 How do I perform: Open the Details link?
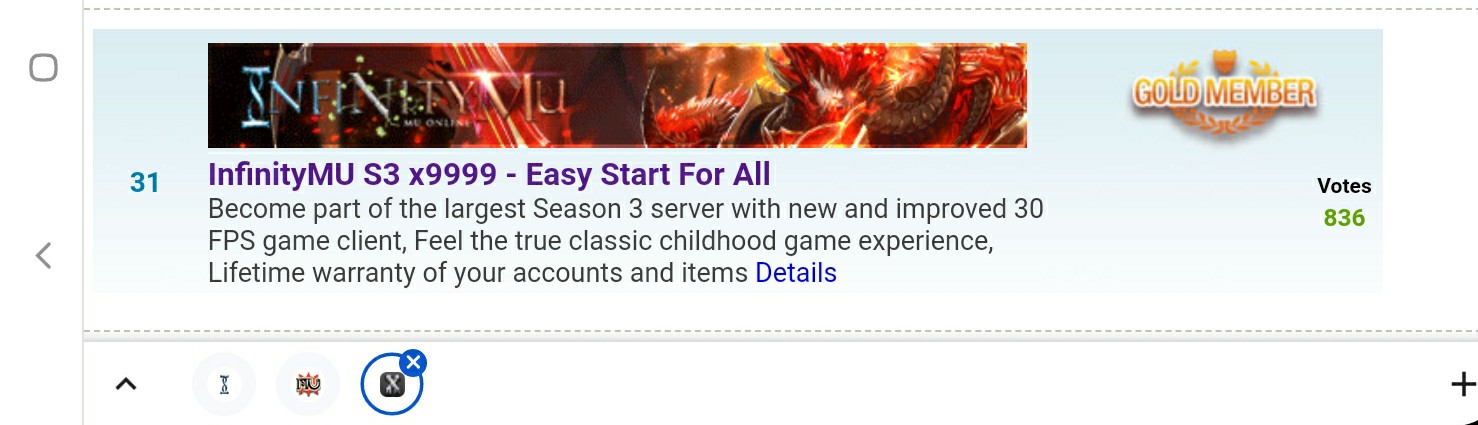point(796,273)
